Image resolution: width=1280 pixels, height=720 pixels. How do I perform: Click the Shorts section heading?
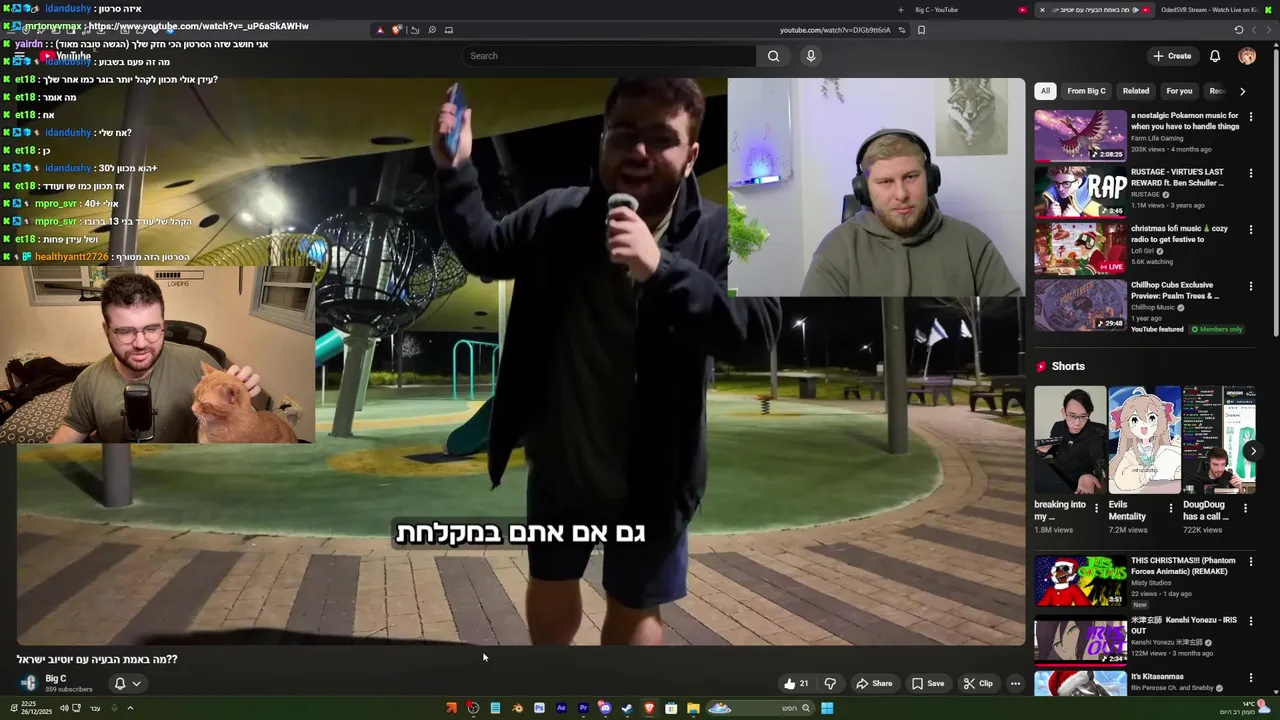[1068, 367]
